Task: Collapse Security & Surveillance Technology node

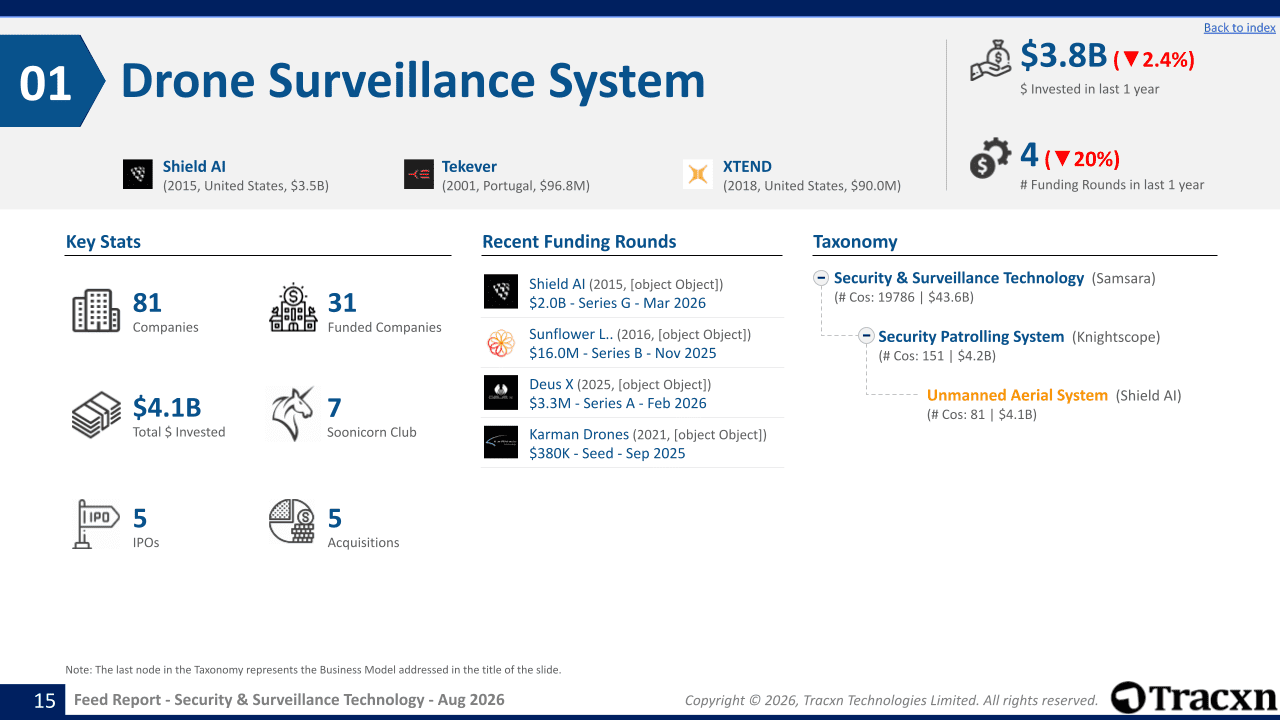Action: [x=821, y=278]
